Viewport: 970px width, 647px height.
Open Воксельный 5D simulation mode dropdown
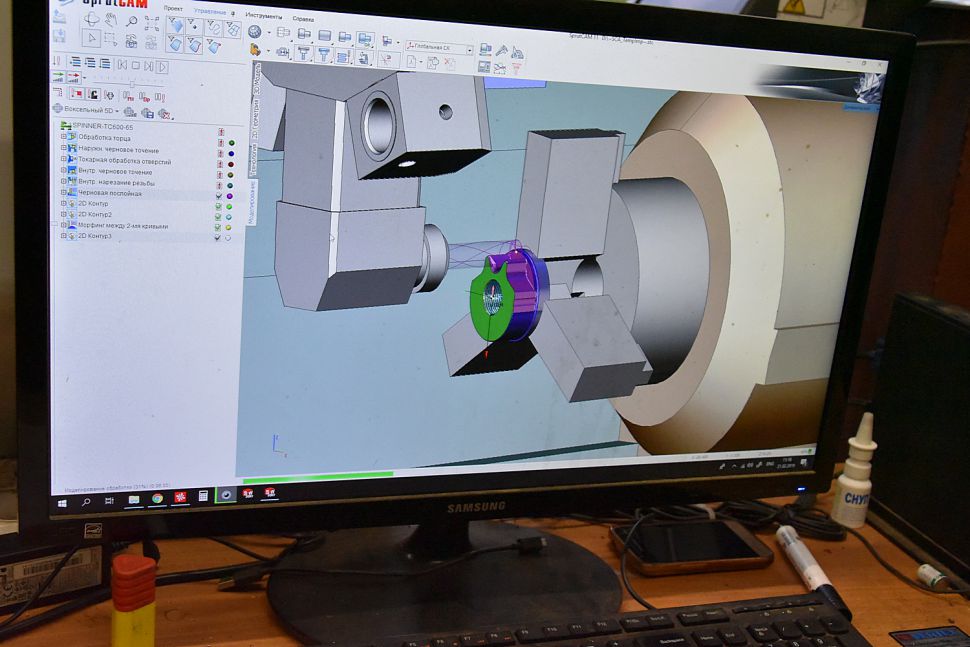tap(118, 111)
